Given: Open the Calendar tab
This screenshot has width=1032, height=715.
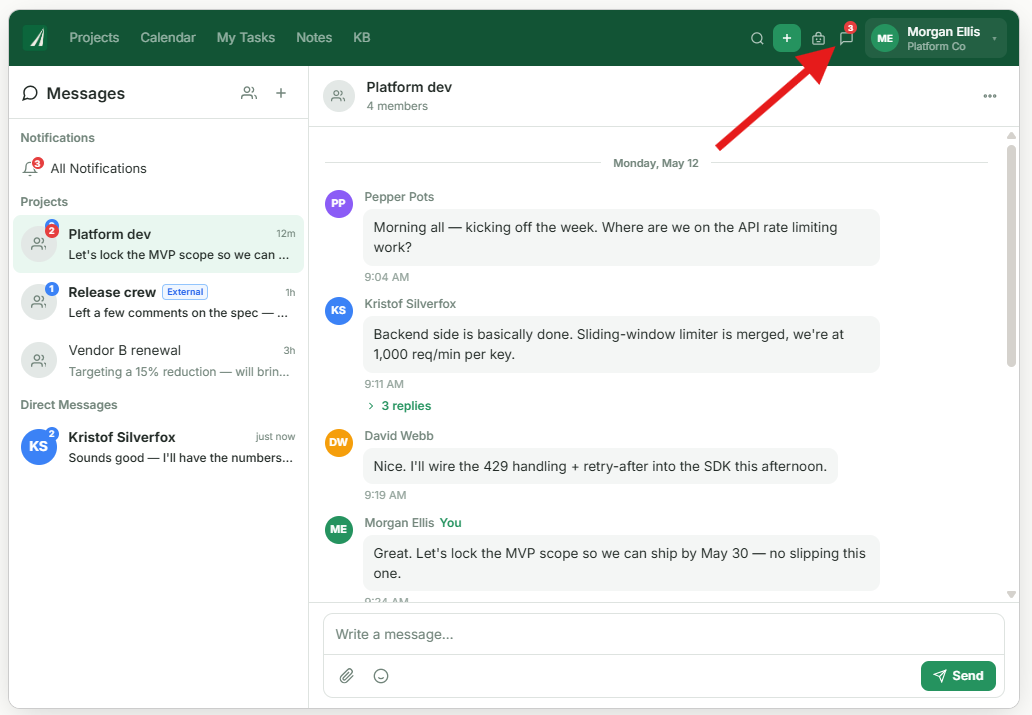Looking at the screenshot, I should (x=168, y=38).
